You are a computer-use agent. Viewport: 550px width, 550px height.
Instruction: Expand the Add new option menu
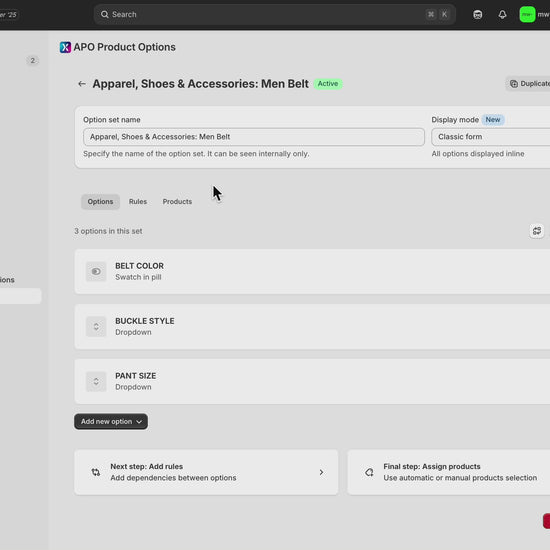pyautogui.click(x=111, y=421)
